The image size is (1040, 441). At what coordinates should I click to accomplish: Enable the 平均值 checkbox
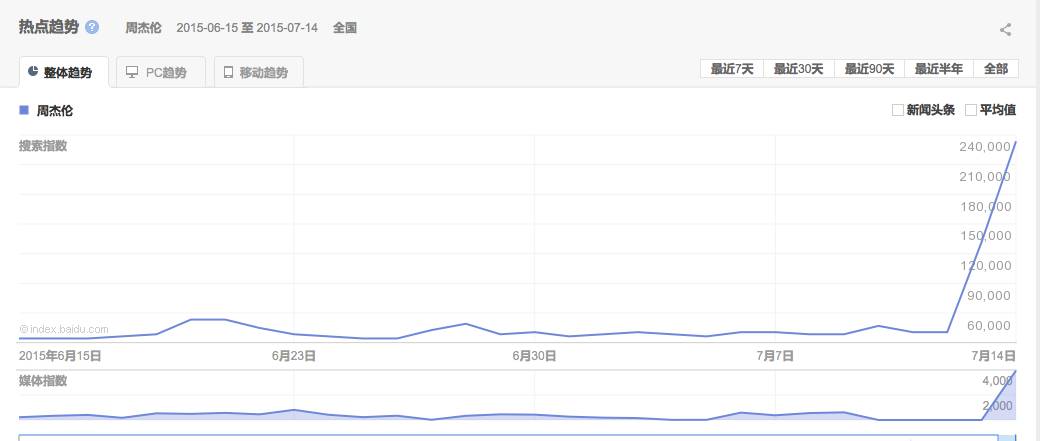(x=971, y=110)
